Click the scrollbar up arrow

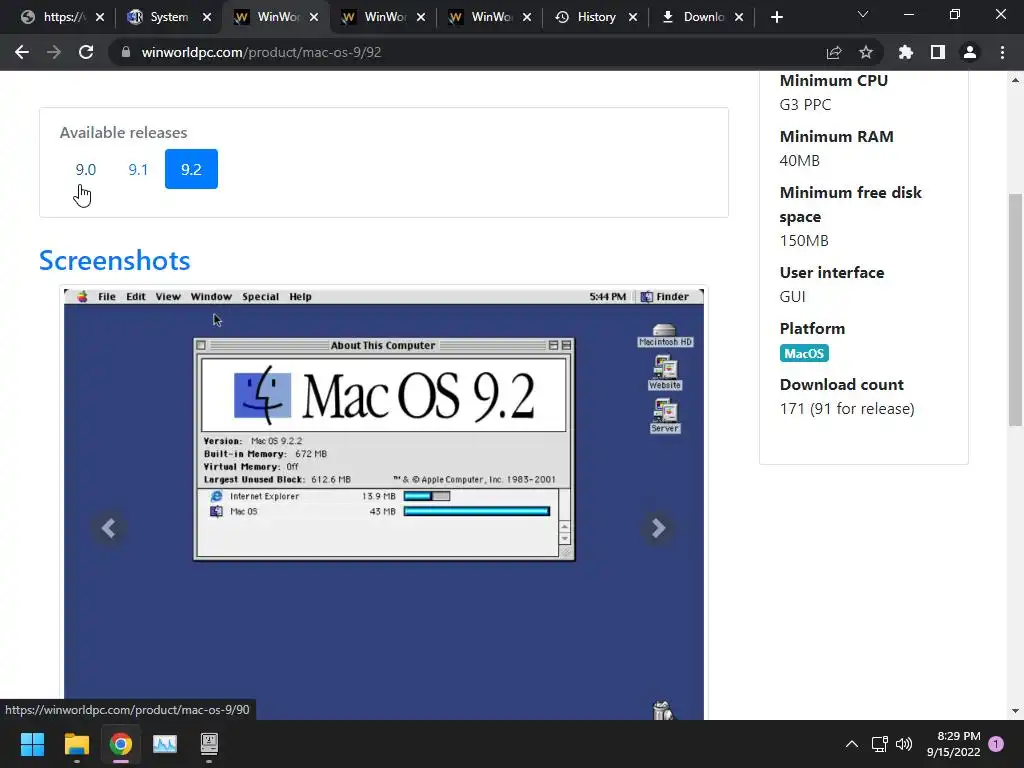pyautogui.click(x=1015, y=80)
